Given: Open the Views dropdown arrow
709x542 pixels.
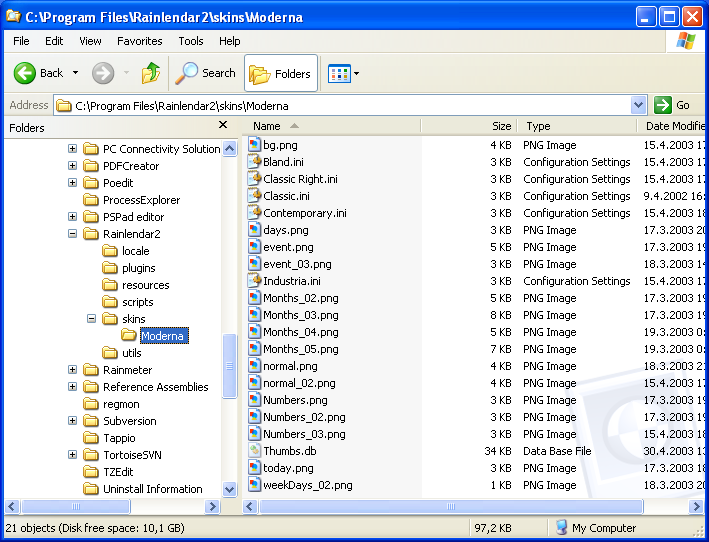Looking at the screenshot, I should pos(356,74).
